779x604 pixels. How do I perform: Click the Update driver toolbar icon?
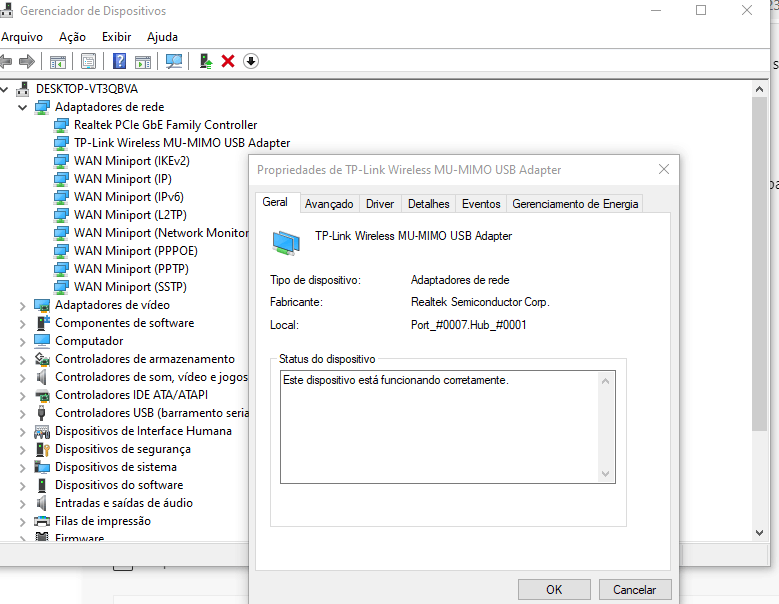[x=206, y=62]
